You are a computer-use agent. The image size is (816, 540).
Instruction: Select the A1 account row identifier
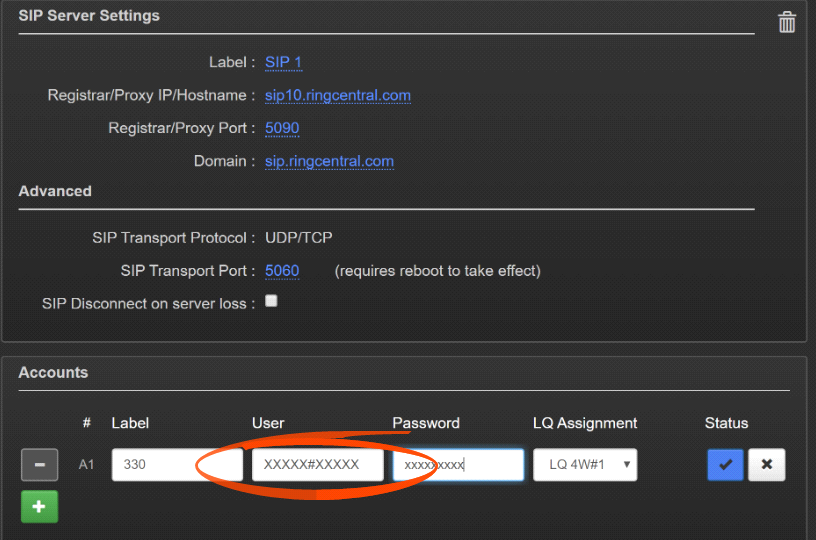tap(87, 464)
